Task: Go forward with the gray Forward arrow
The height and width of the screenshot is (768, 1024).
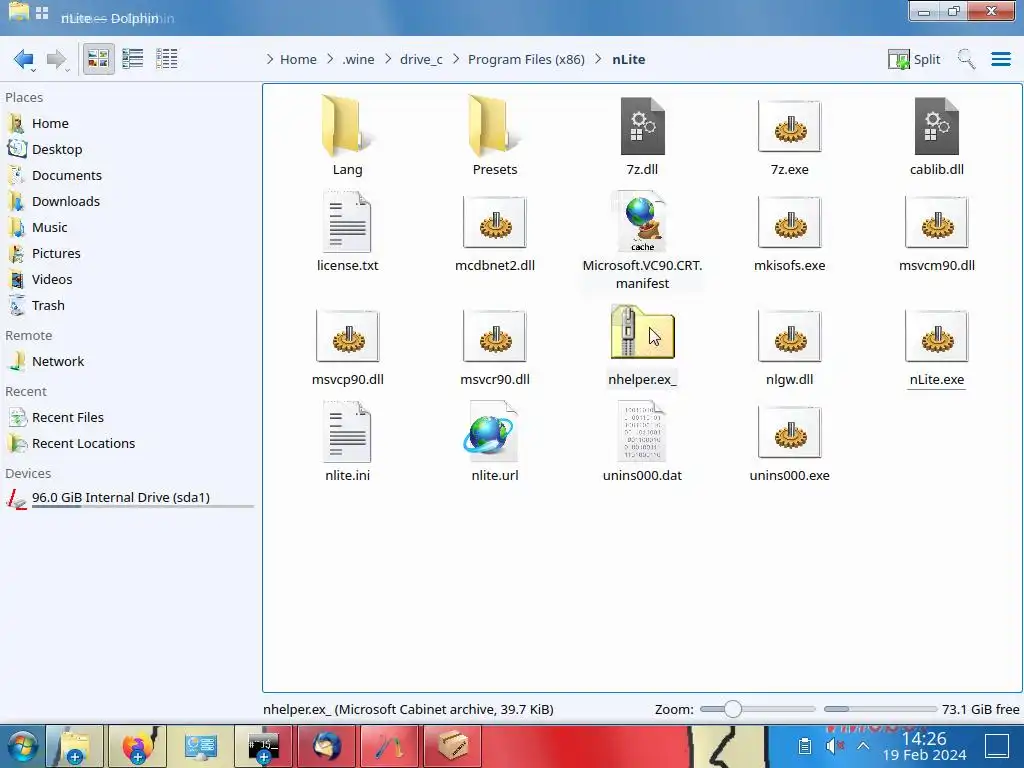Action: click(57, 59)
